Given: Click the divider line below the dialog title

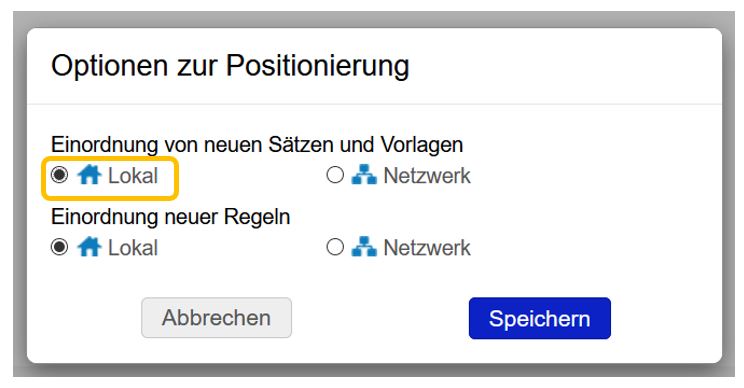Looking at the screenshot, I should [x=374, y=104].
